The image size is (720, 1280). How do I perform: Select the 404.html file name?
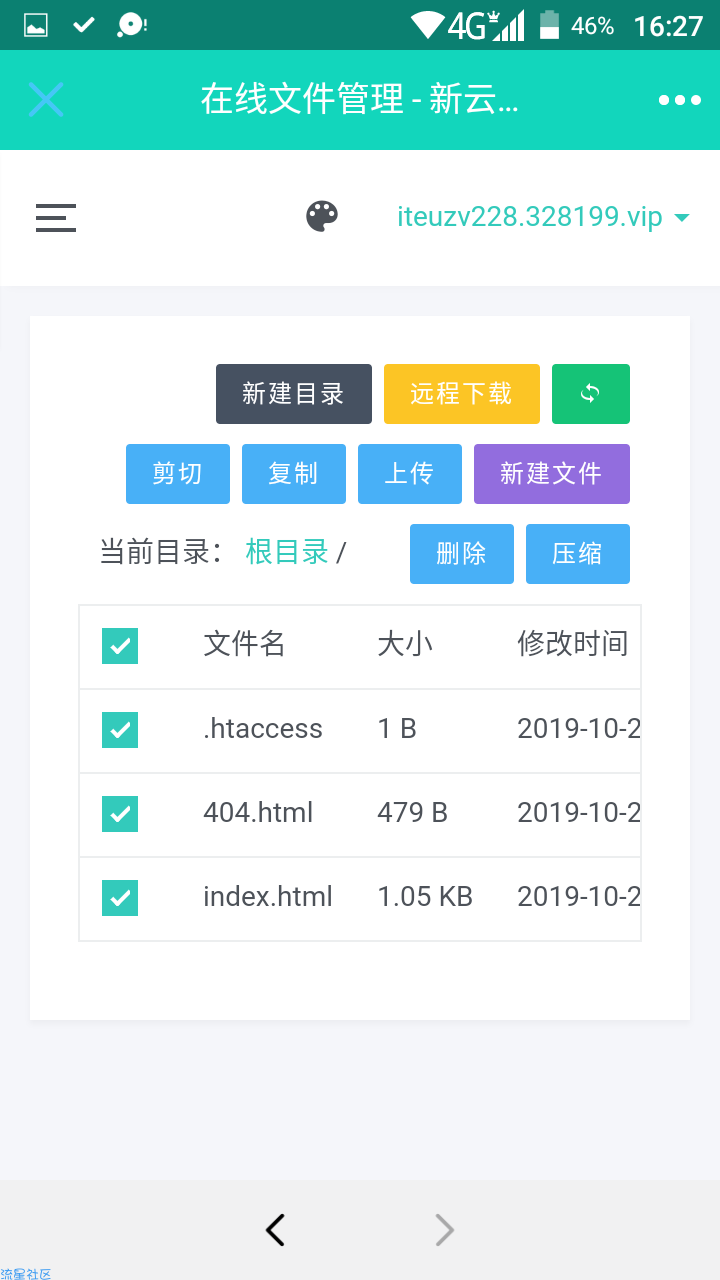[x=258, y=813]
